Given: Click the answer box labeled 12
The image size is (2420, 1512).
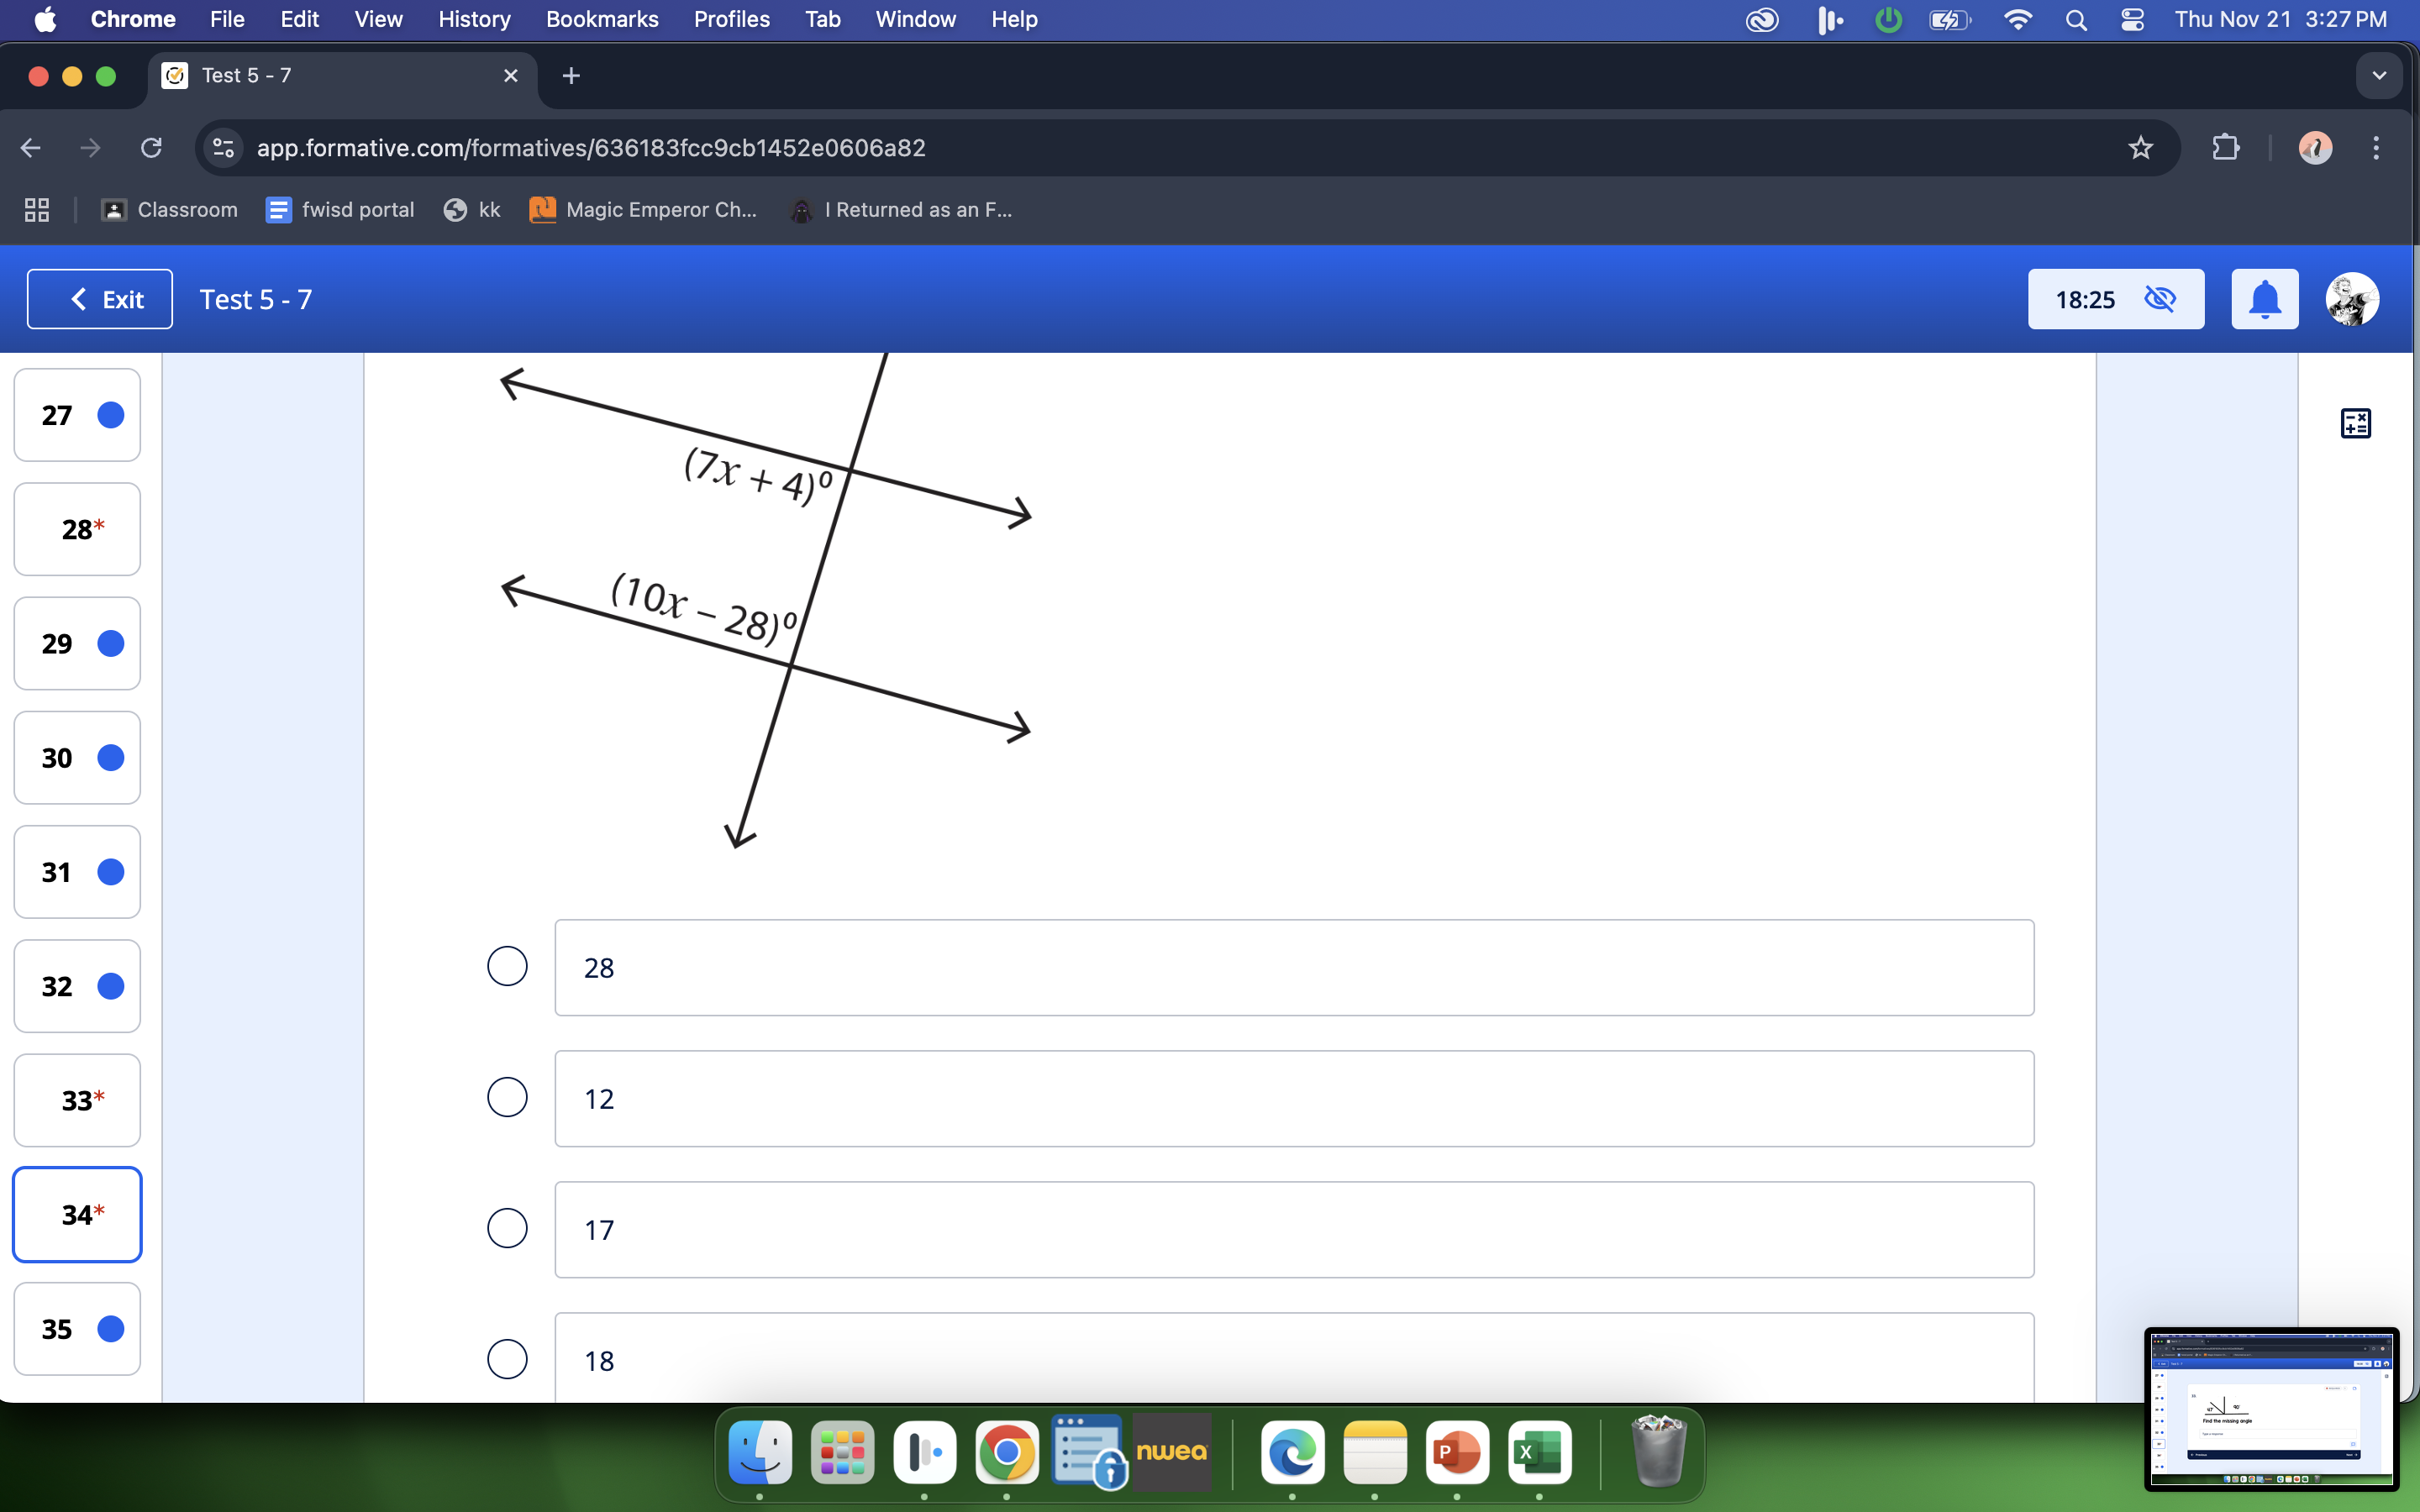Looking at the screenshot, I should tap(1294, 1098).
